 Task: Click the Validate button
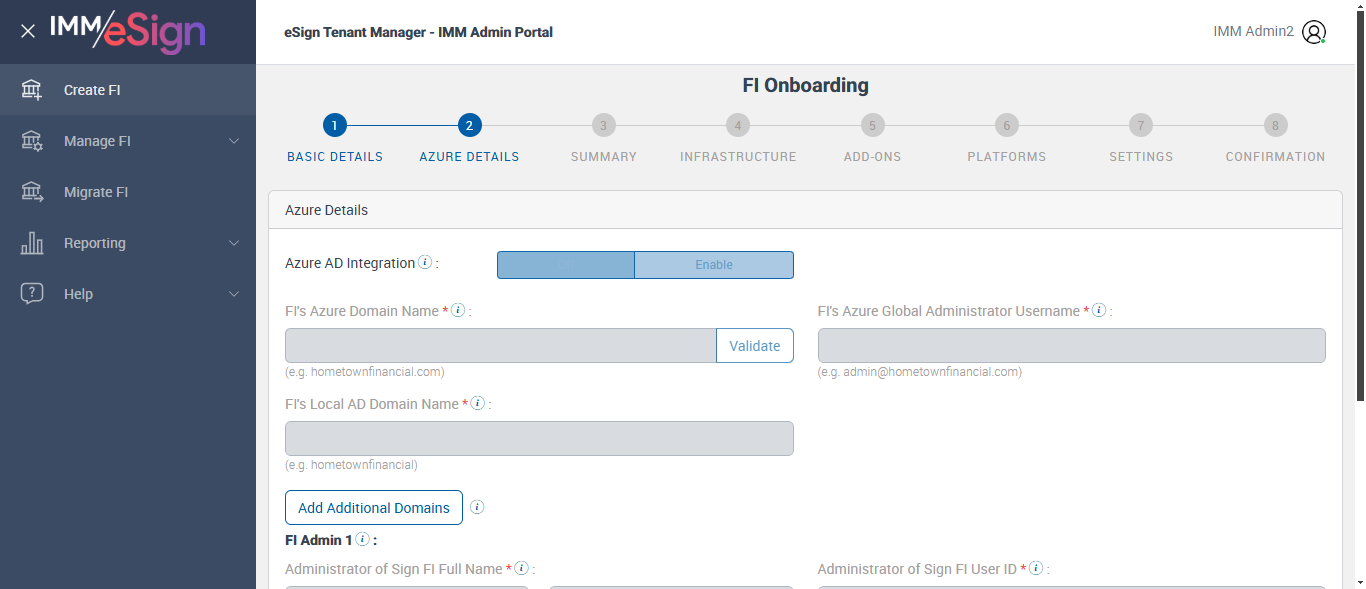point(755,346)
